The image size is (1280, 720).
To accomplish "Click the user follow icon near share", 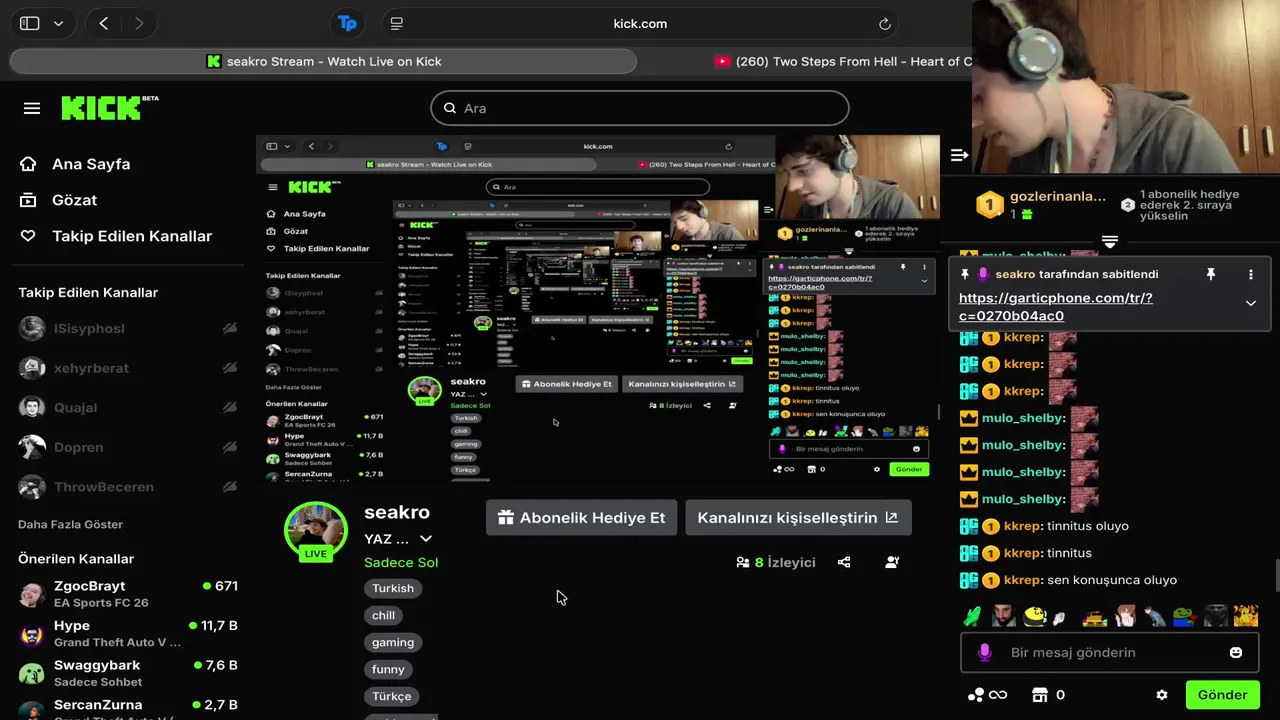I will tap(892, 562).
